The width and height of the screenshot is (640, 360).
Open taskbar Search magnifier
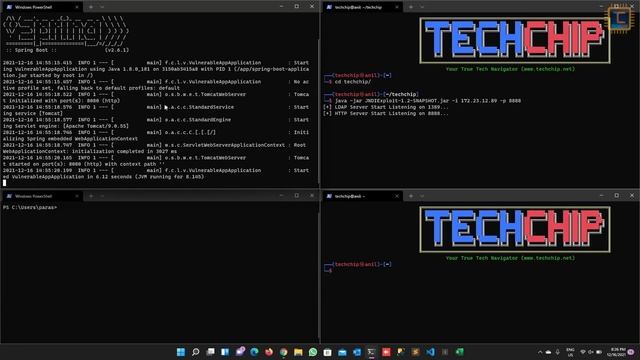coord(196,352)
